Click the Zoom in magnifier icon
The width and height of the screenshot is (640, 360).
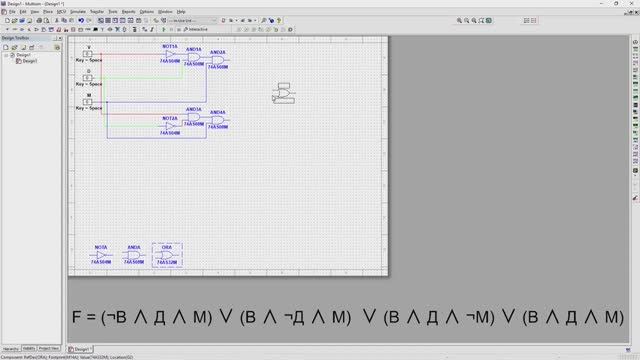[459, 20]
